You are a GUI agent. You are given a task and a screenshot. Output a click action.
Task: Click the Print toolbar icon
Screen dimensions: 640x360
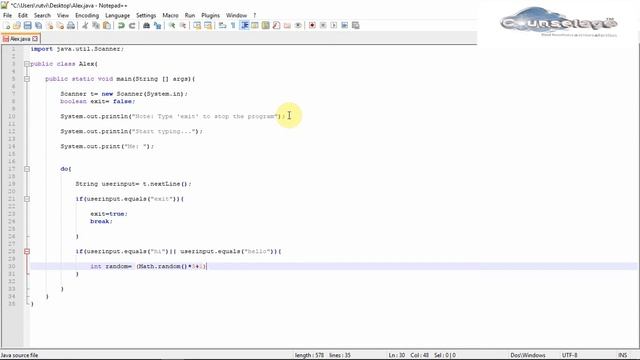coord(71,25)
